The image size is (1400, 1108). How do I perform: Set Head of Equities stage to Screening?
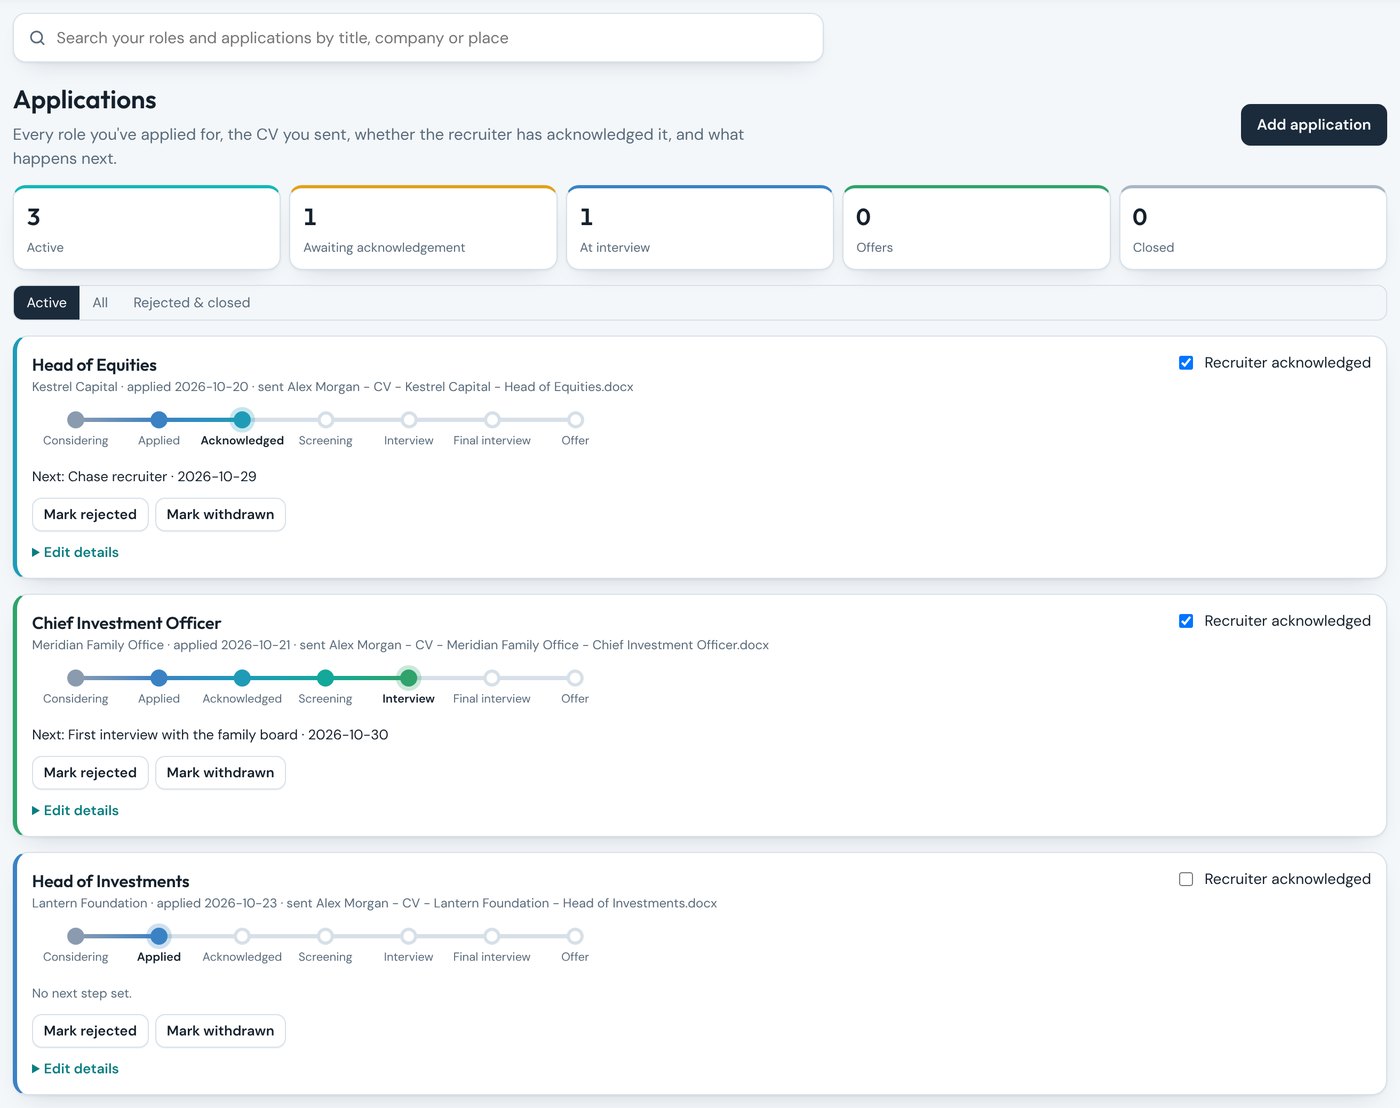coord(325,420)
